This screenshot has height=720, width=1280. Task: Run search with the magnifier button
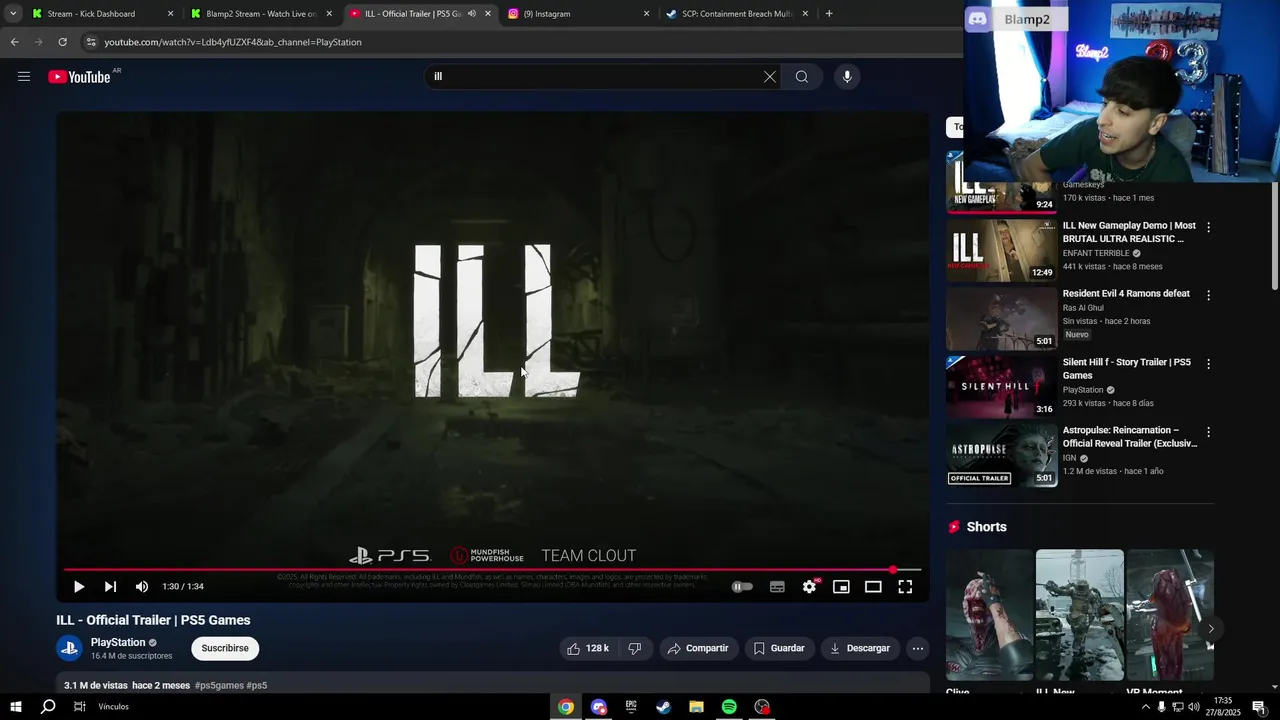click(x=802, y=77)
